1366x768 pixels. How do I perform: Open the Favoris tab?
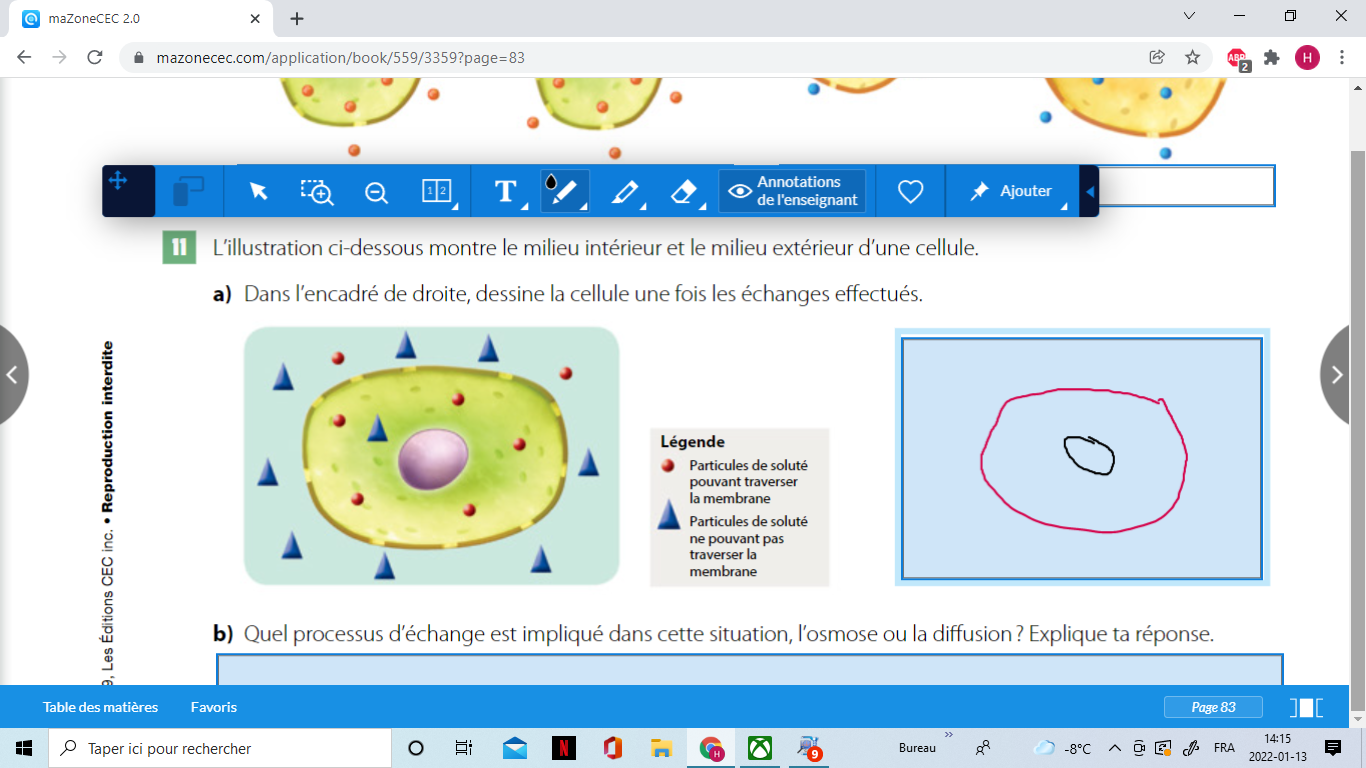point(214,707)
